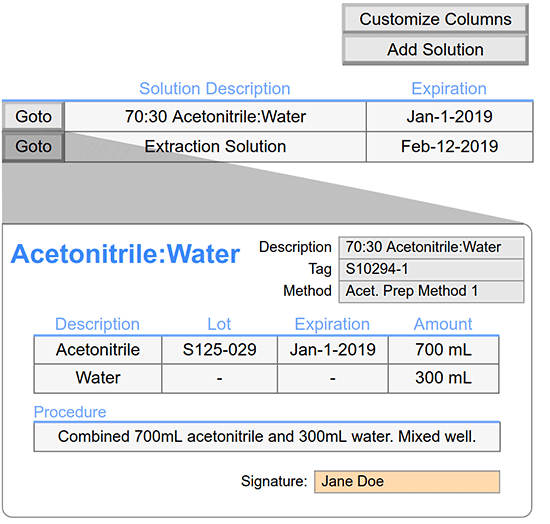Select the Extraction Solution cell
The height and width of the screenshot is (524, 550).
(215, 147)
